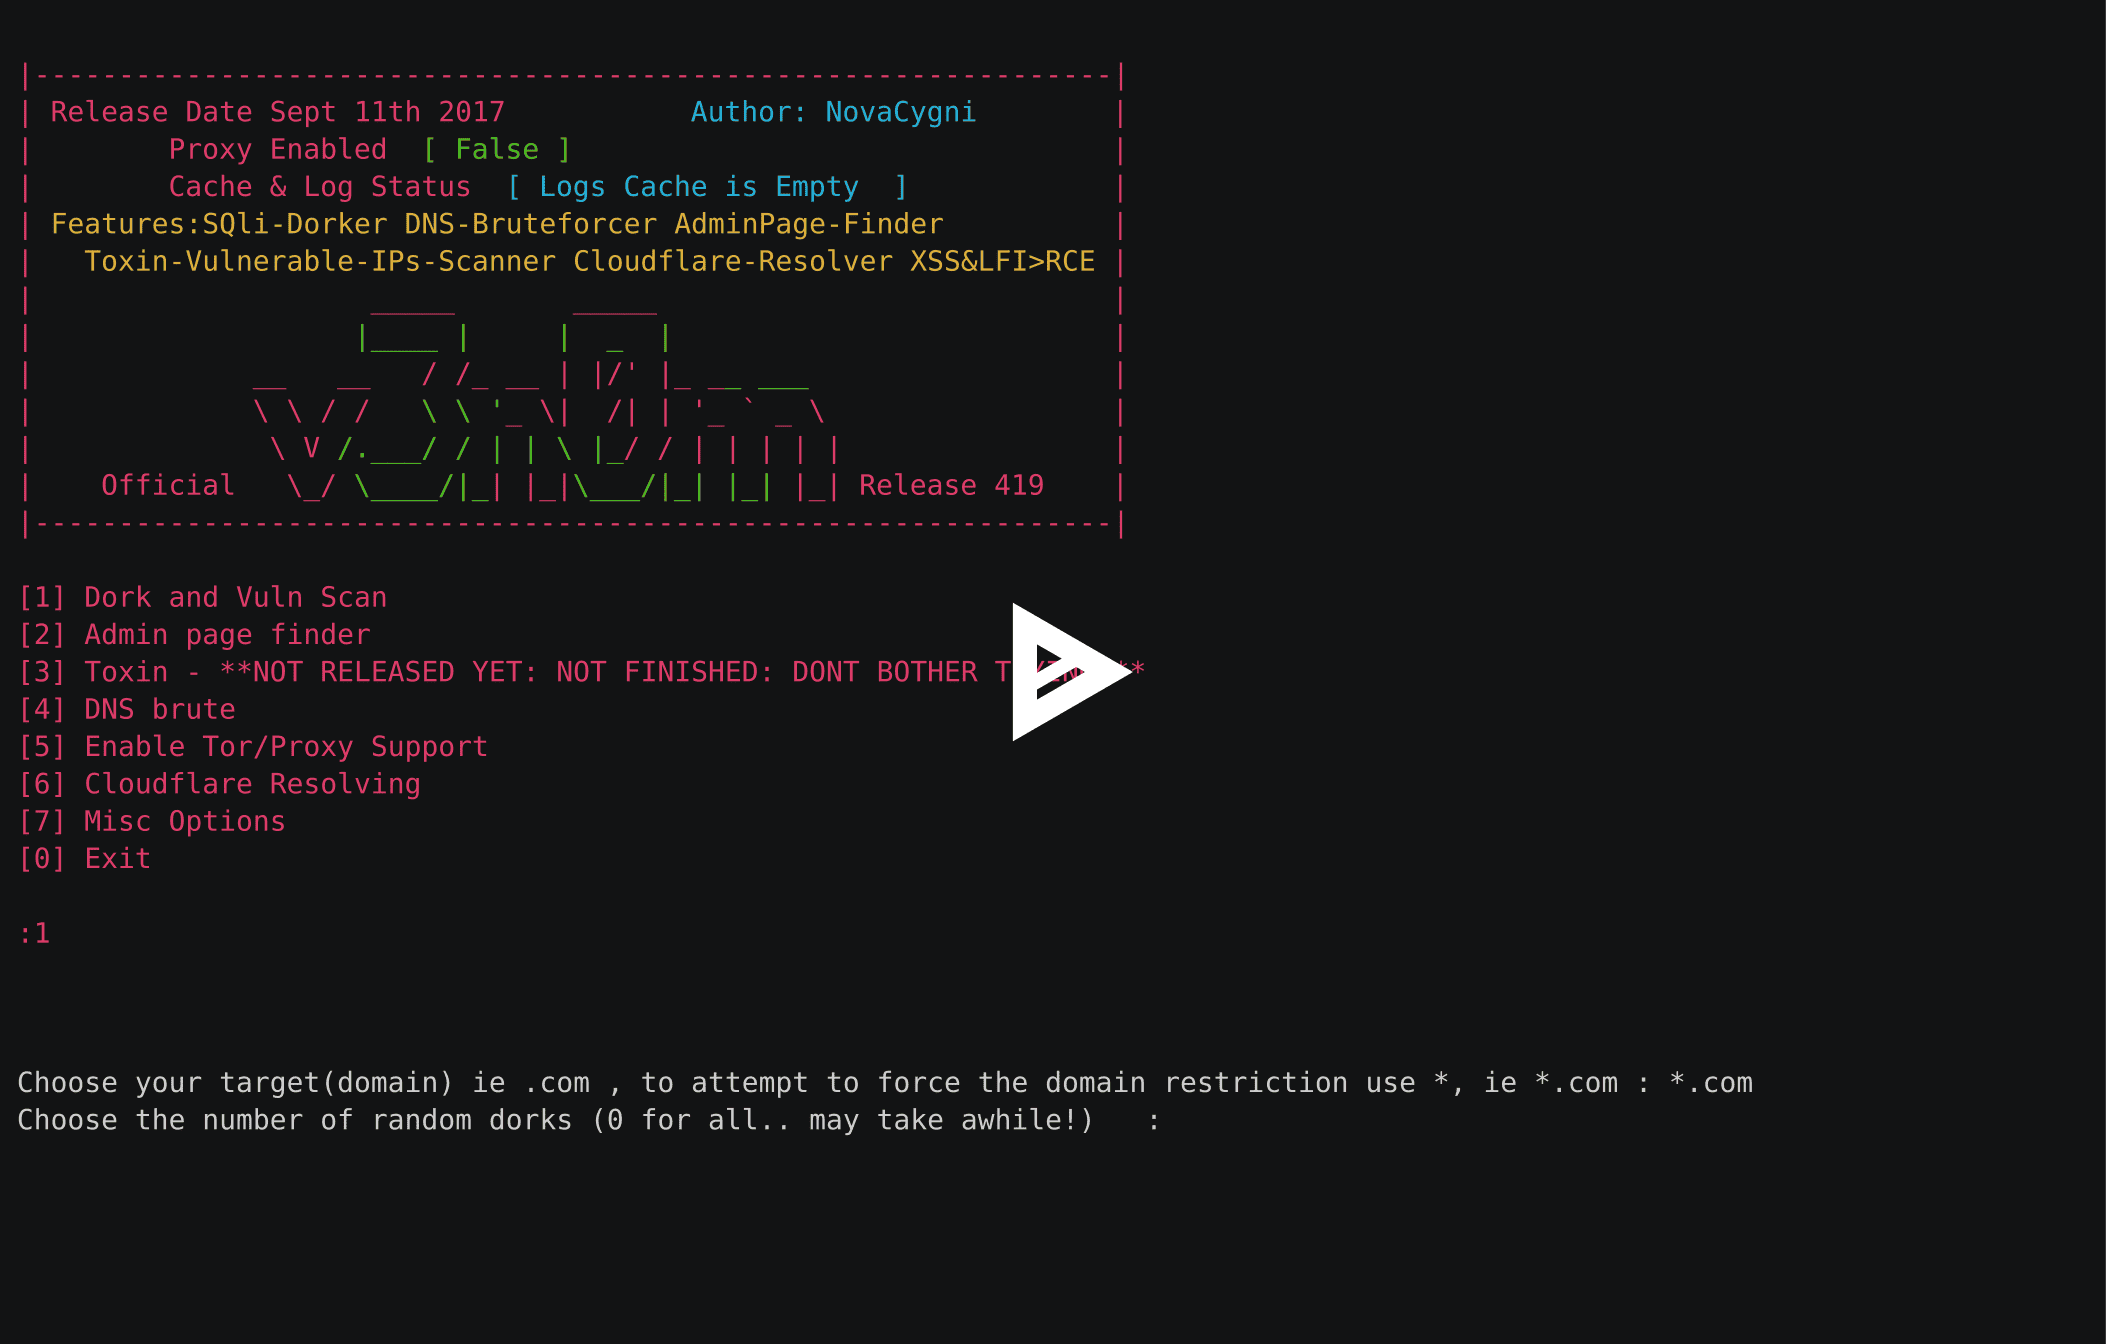This screenshot has width=2106, height=1344.
Task: Click the 'Proxy Enabled' label
Action: coord(278,150)
